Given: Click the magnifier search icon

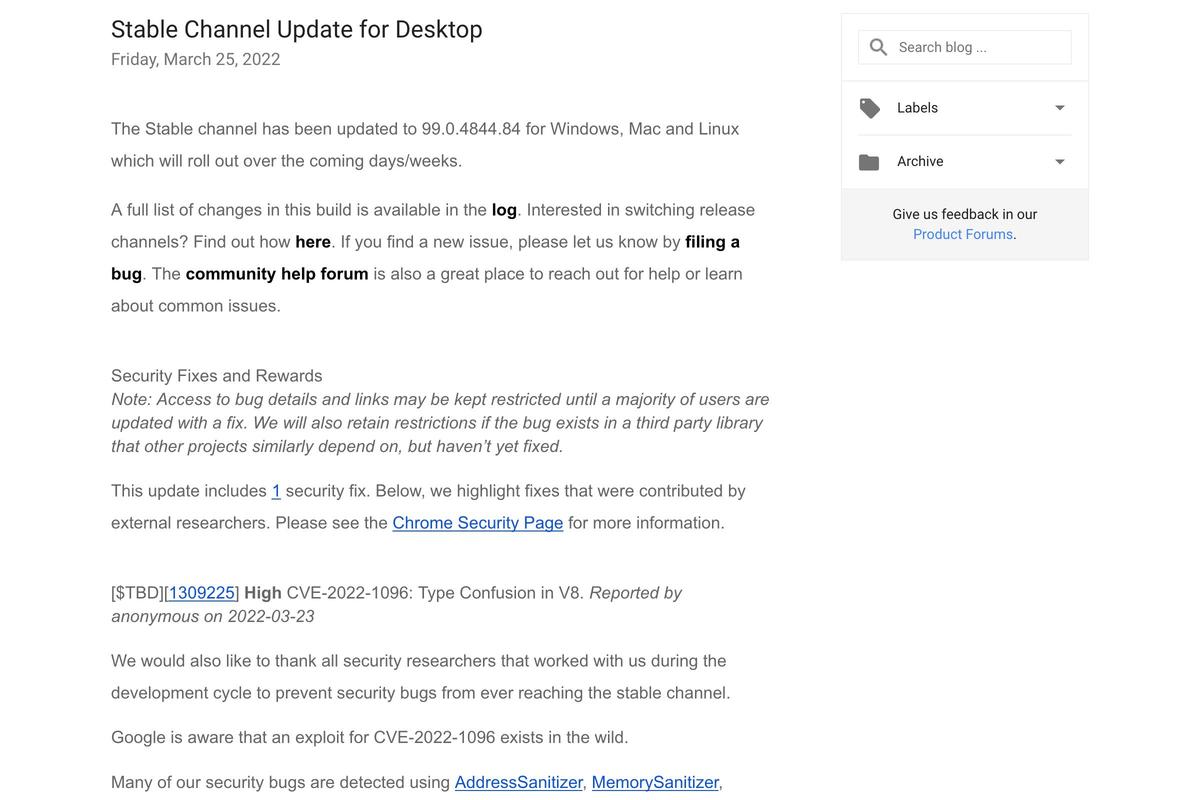Looking at the screenshot, I should click(x=878, y=47).
